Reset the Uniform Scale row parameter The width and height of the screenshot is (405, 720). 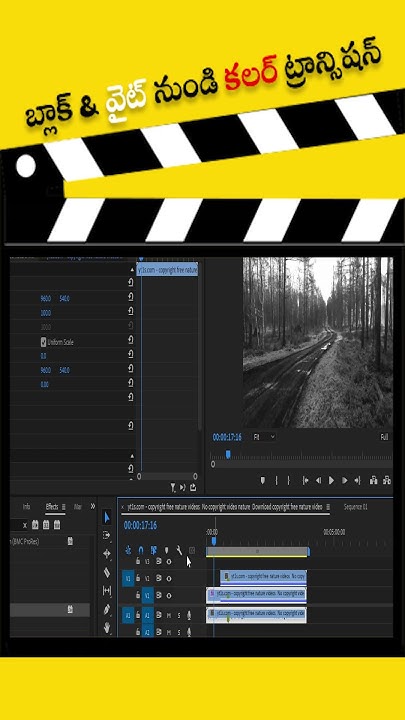pos(130,339)
